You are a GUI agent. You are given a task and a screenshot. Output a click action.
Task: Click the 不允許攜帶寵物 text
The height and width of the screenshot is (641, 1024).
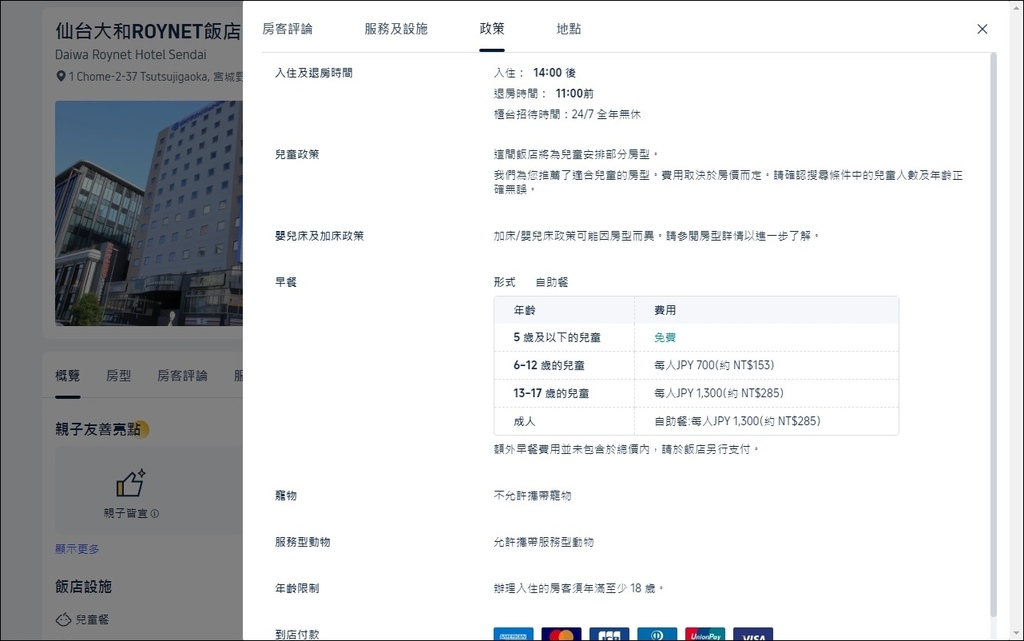click(532, 496)
